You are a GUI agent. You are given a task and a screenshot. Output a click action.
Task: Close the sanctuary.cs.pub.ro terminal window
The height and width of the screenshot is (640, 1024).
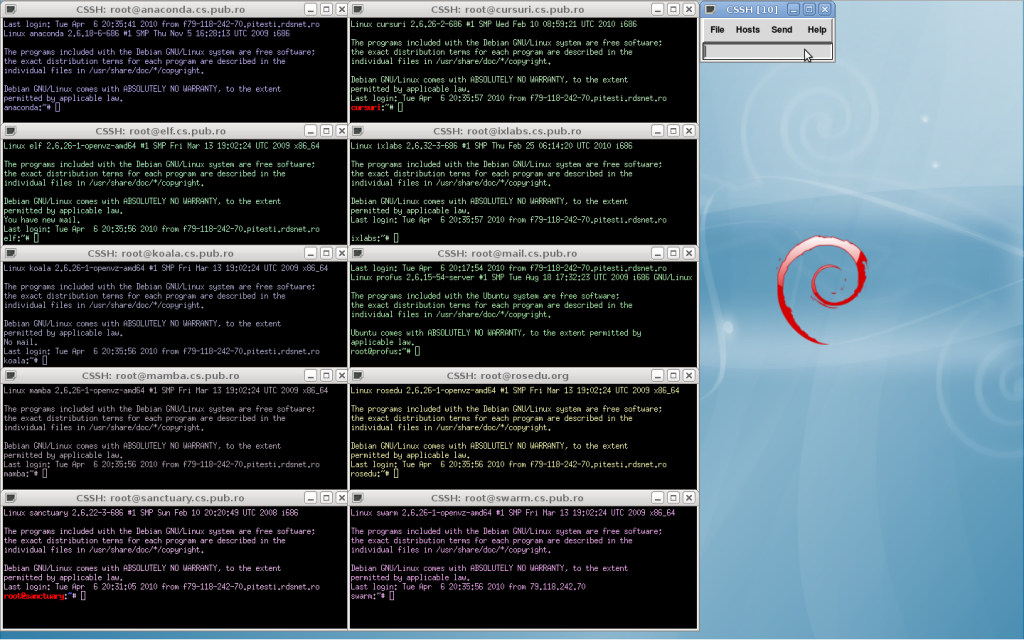click(x=342, y=498)
